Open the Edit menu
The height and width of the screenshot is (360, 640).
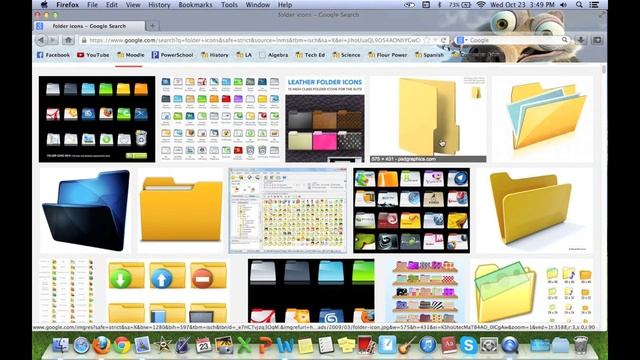(111, 5)
